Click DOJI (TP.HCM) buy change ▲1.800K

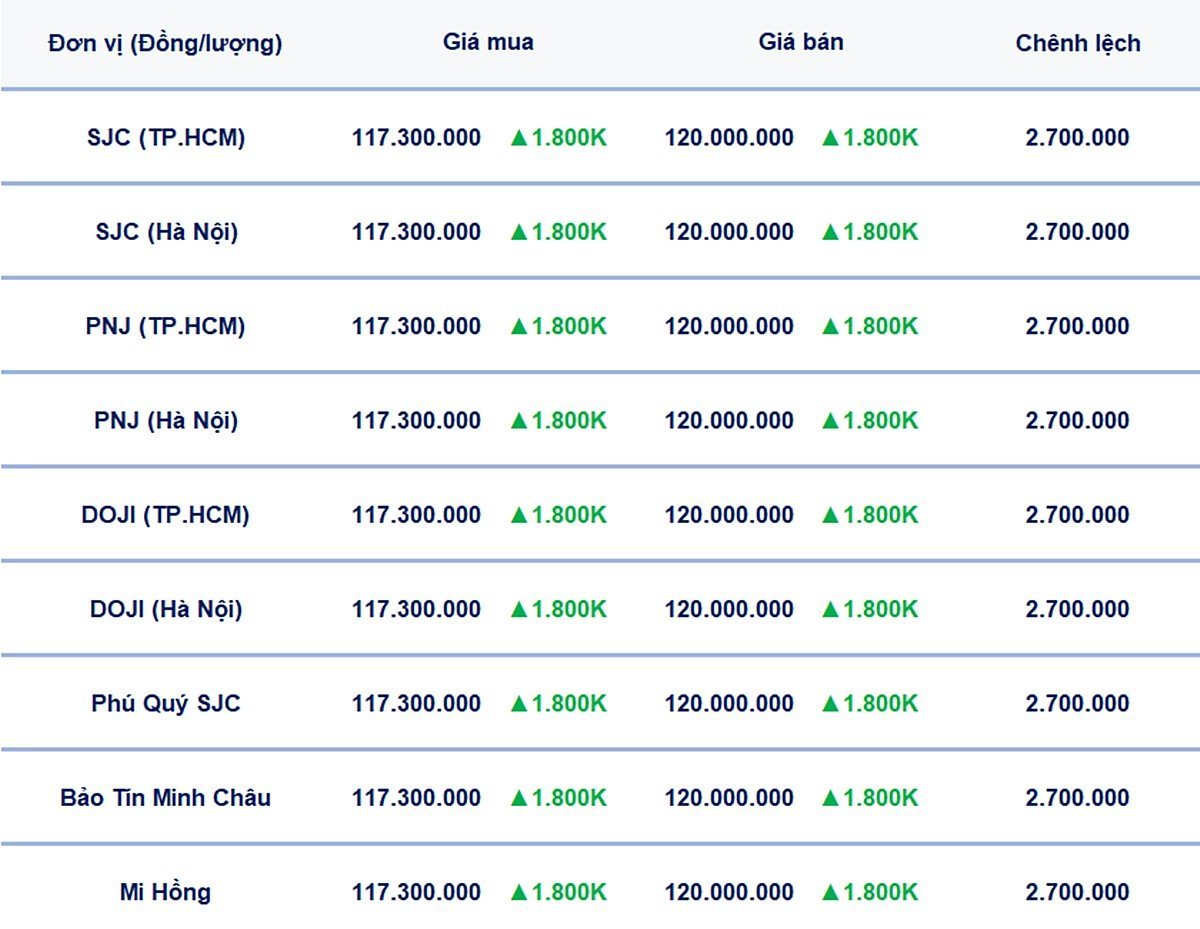click(x=558, y=515)
